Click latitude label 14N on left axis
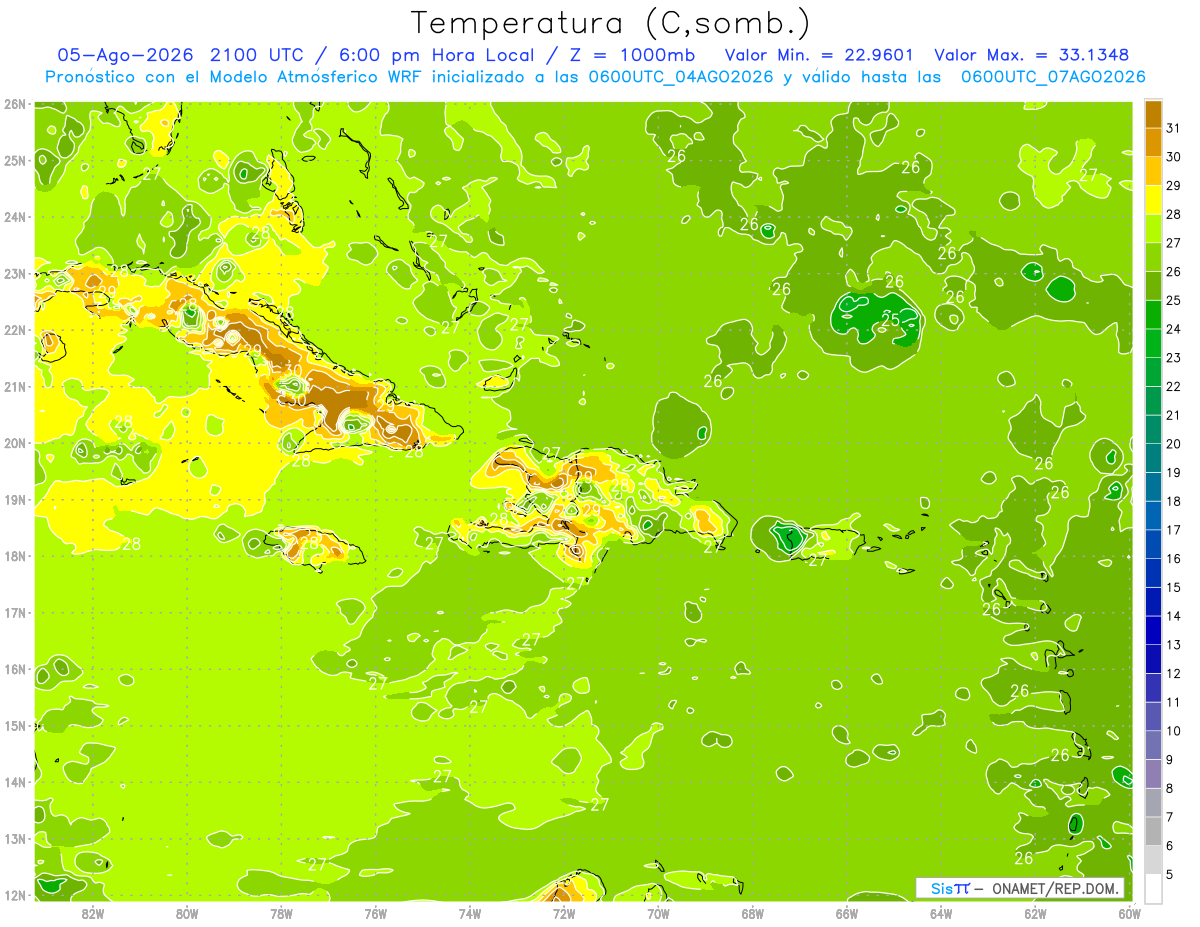1200x927 pixels. pos(14,782)
